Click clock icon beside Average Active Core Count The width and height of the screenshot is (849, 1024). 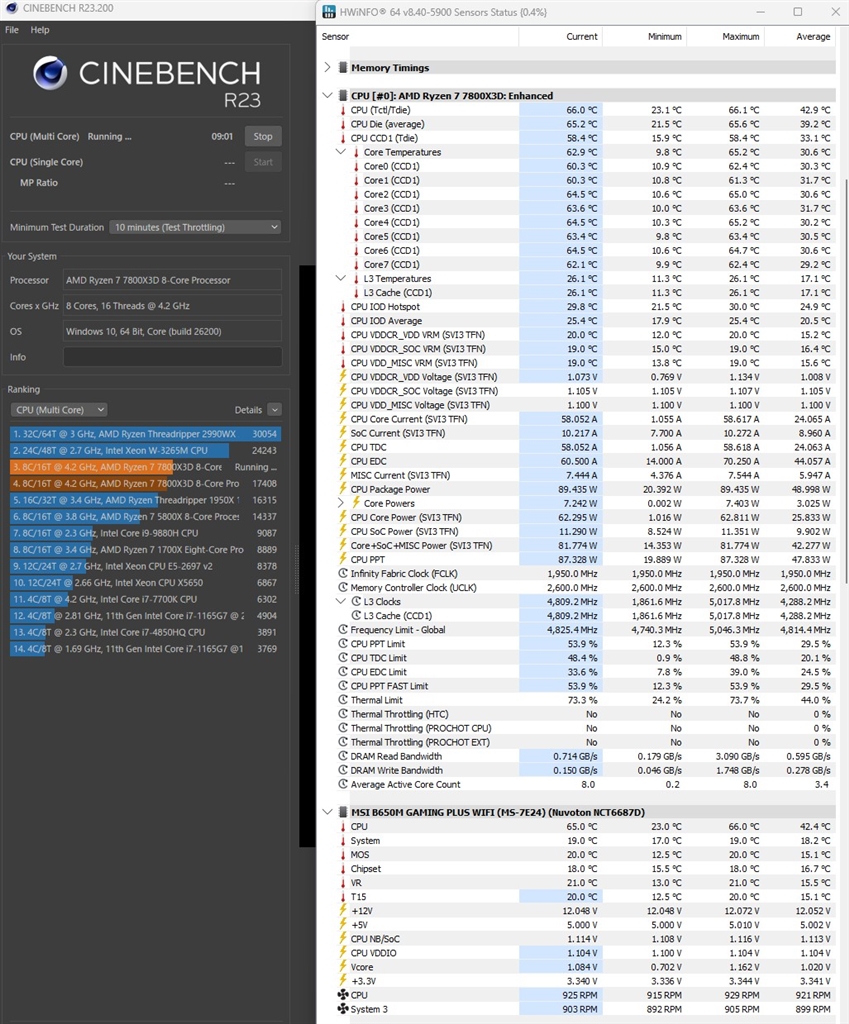pyautogui.click(x=343, y=784)
